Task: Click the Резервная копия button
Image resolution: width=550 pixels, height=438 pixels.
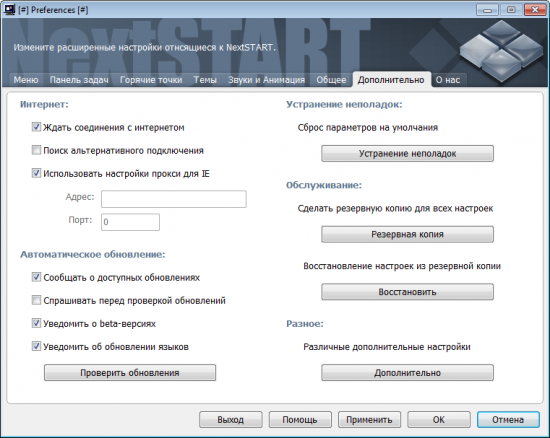Action: click(407, 234)
